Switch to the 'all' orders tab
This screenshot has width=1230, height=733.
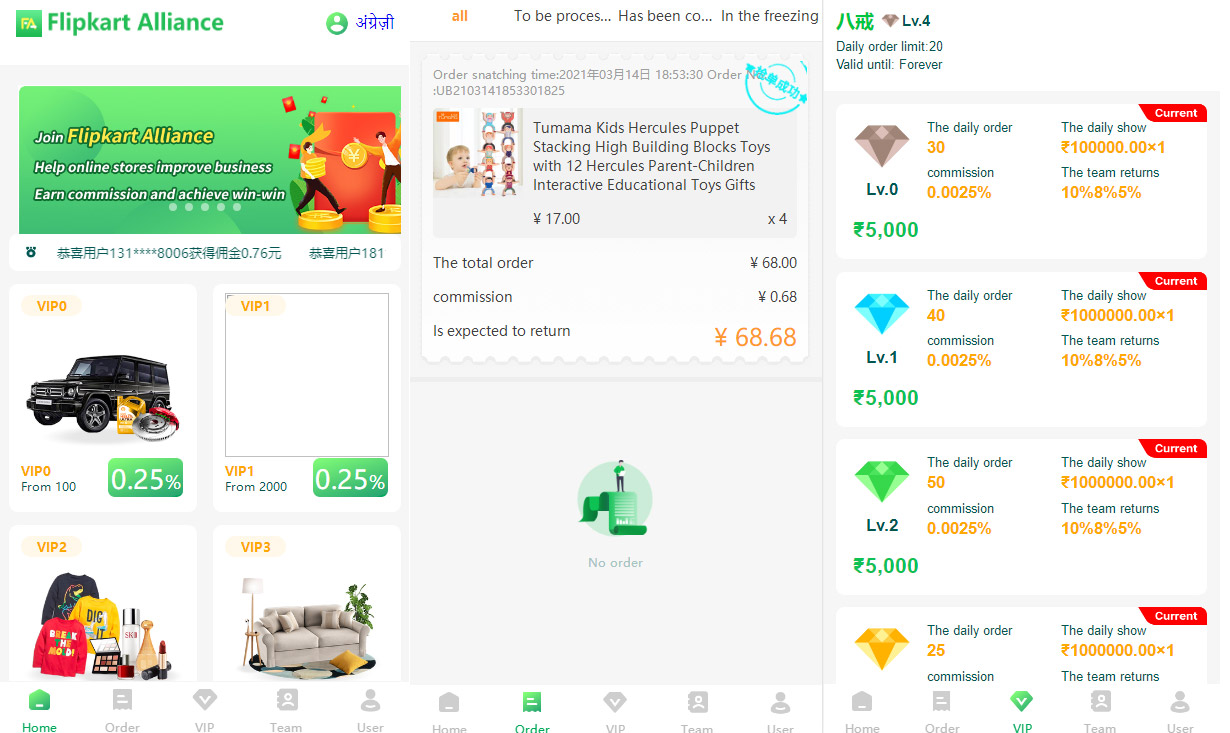460,16
